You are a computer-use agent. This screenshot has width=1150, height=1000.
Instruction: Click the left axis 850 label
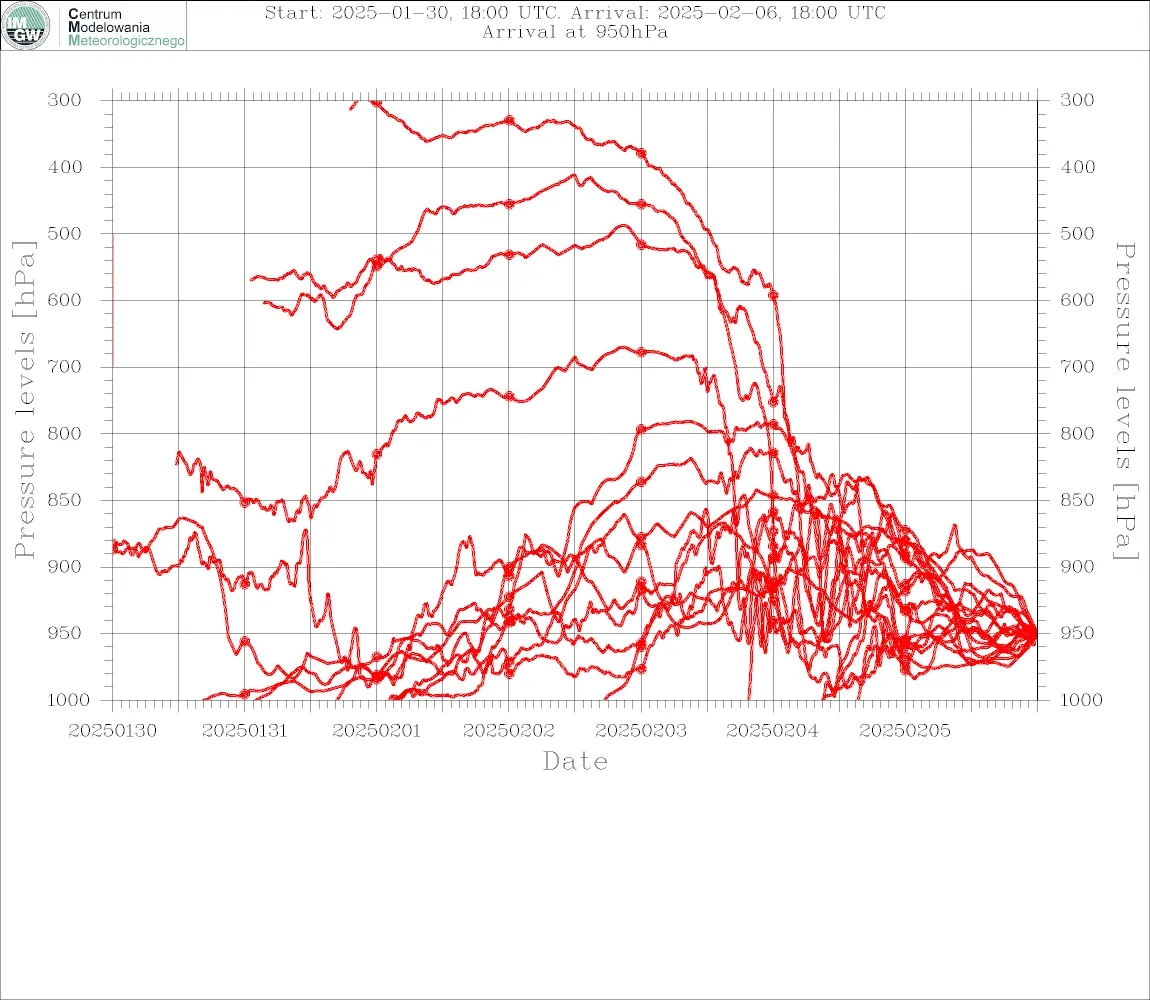[65, 500]
